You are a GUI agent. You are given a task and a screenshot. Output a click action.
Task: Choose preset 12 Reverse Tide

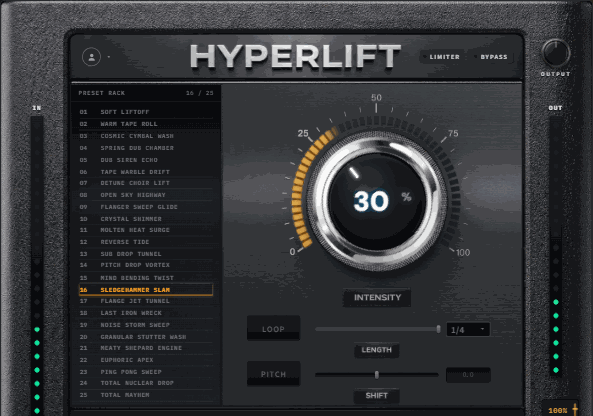click(x=146, y=242)
